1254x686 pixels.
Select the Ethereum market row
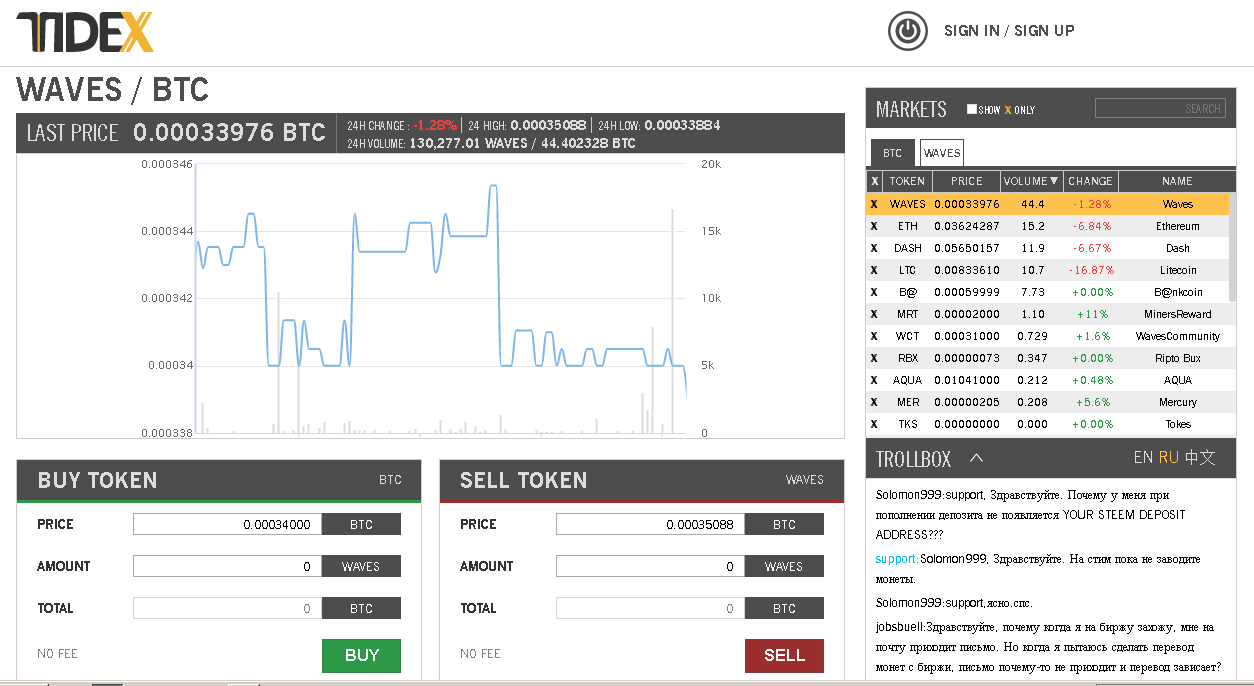[x=1047, y=226]
